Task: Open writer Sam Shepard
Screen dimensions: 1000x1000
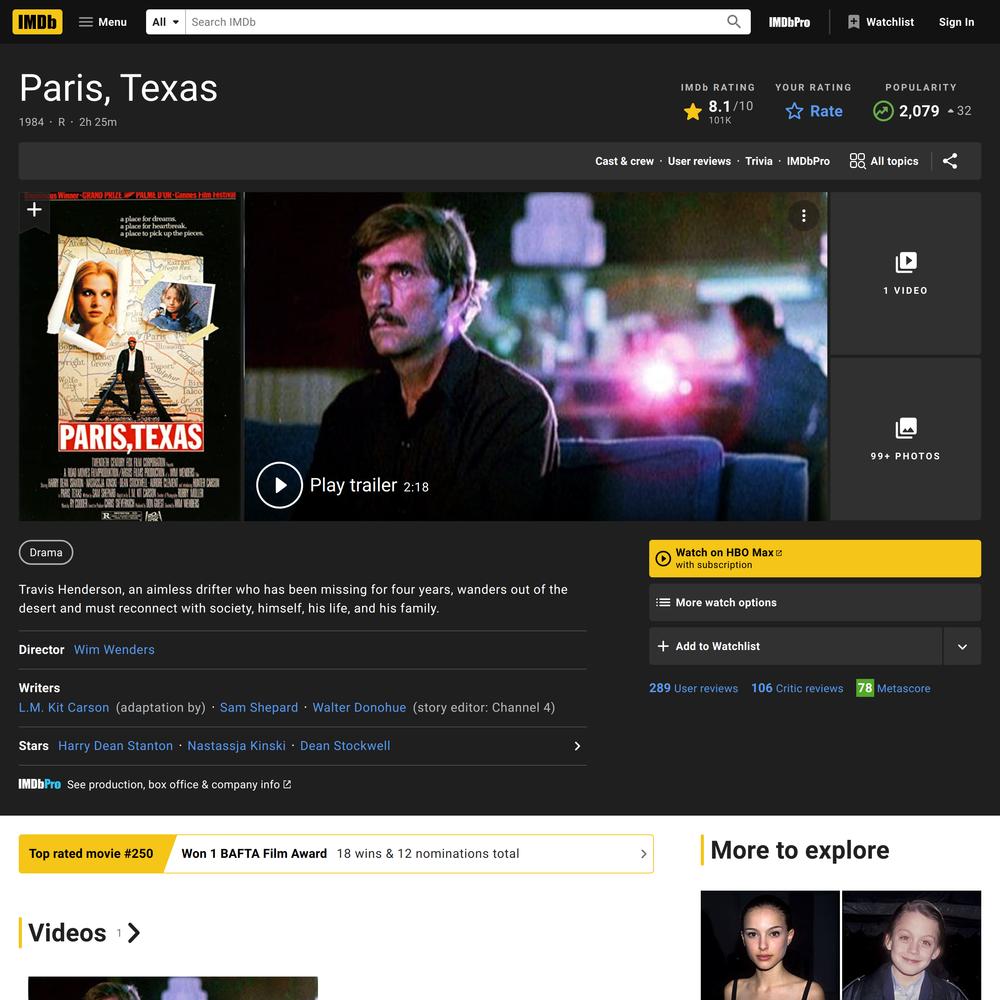Action: point(259,708)
